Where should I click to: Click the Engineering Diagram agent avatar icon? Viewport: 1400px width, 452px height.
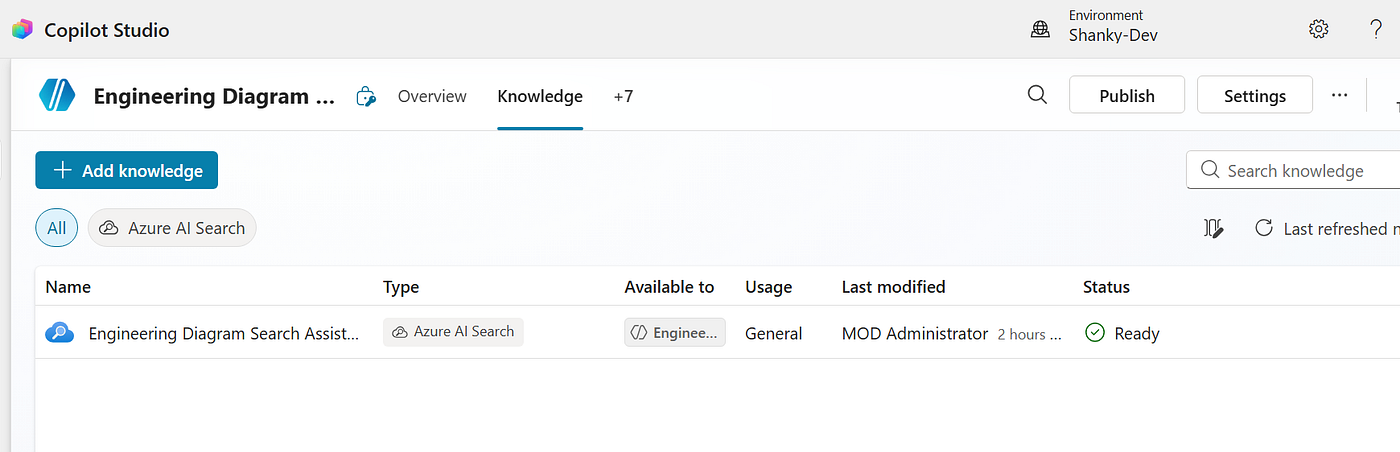[57, 96]
